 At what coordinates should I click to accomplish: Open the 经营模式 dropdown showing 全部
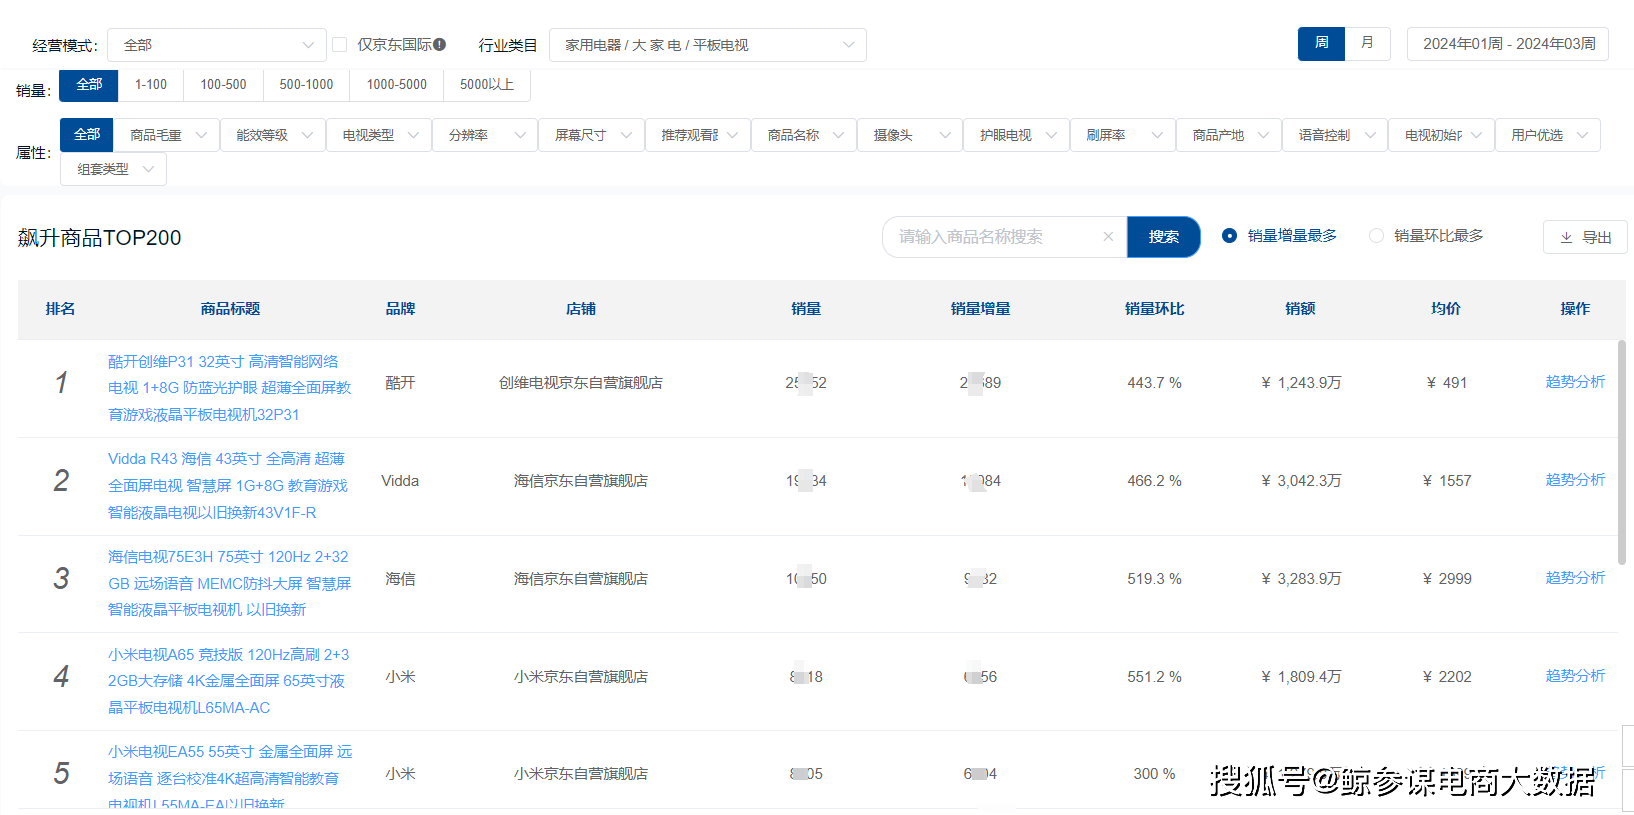(x=217, y=45)
